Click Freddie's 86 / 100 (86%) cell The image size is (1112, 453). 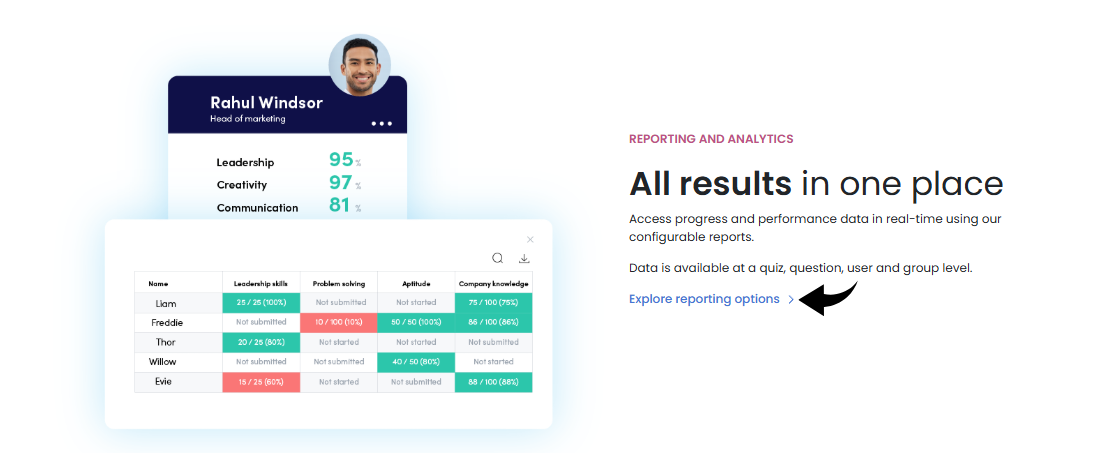494,323
